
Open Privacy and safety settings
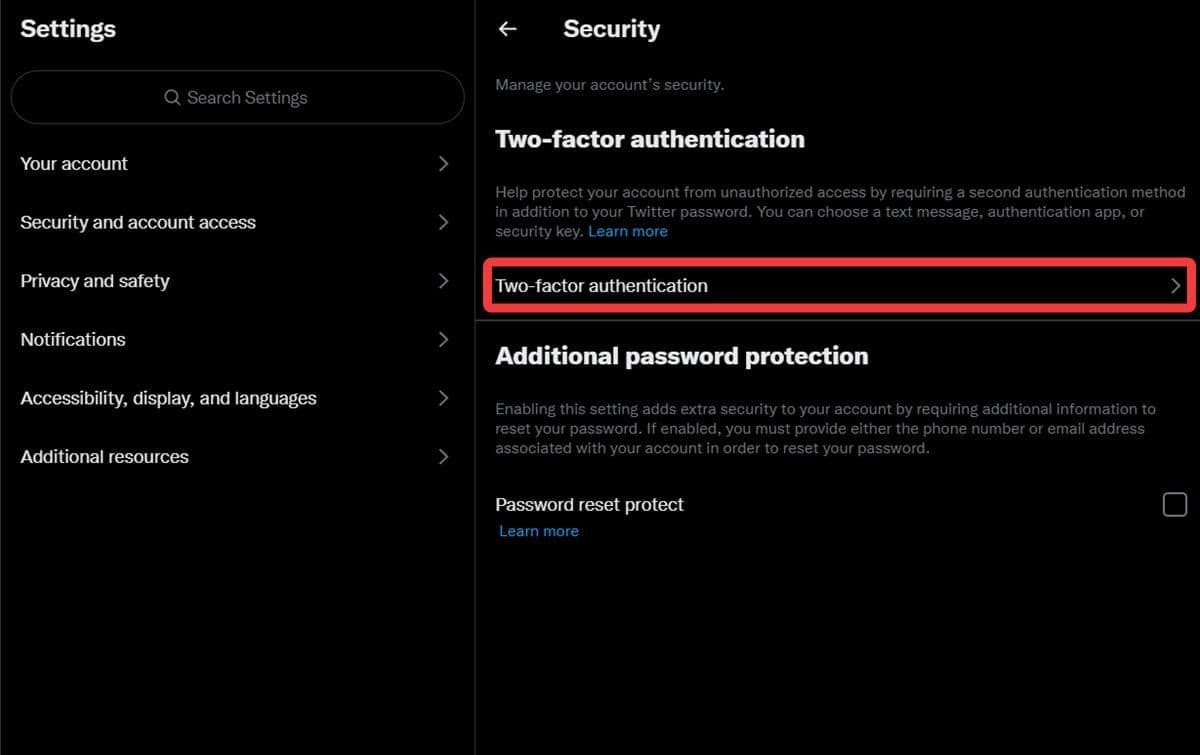[95, 281]
